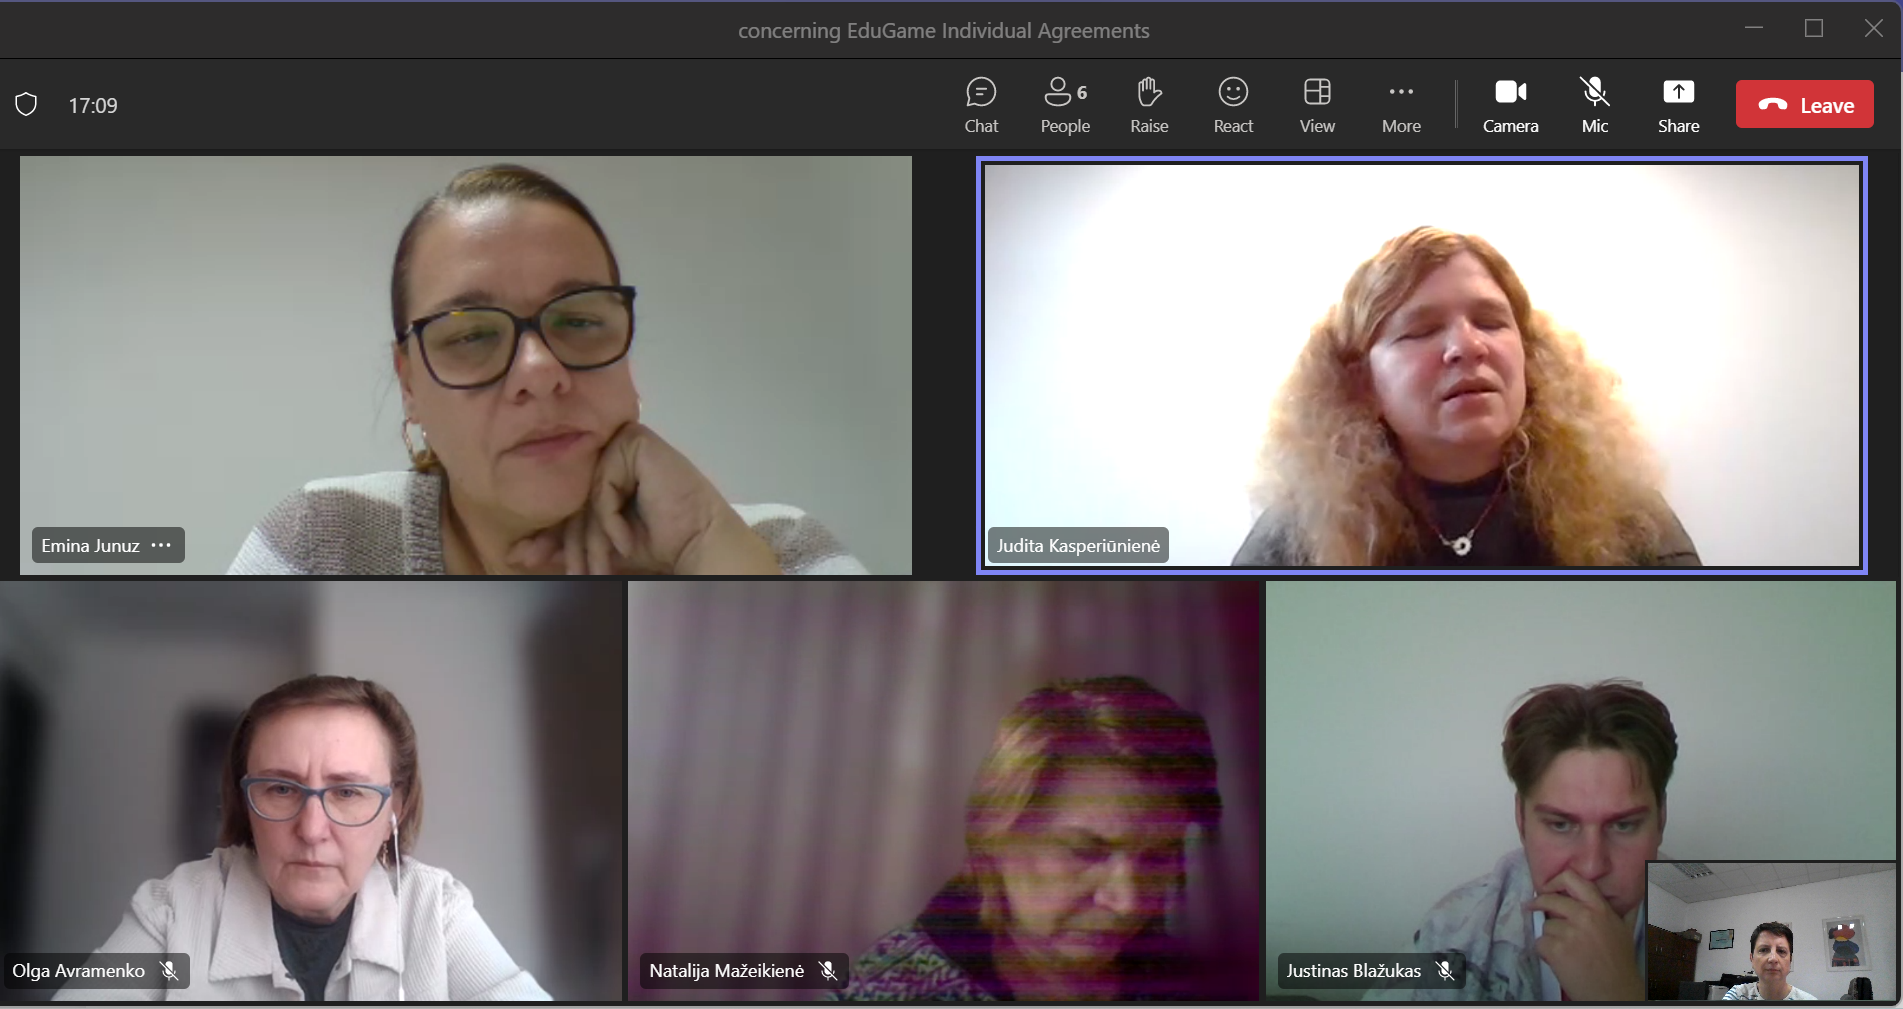Show the People participants list
Screen dimensions: 1903x1009
pos(1064,105)
